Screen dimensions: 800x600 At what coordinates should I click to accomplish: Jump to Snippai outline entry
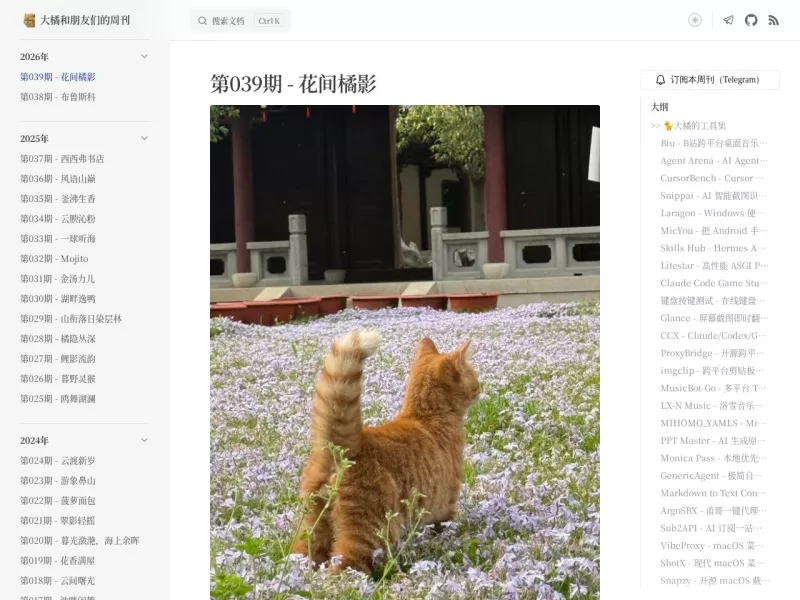coord(713,195)
